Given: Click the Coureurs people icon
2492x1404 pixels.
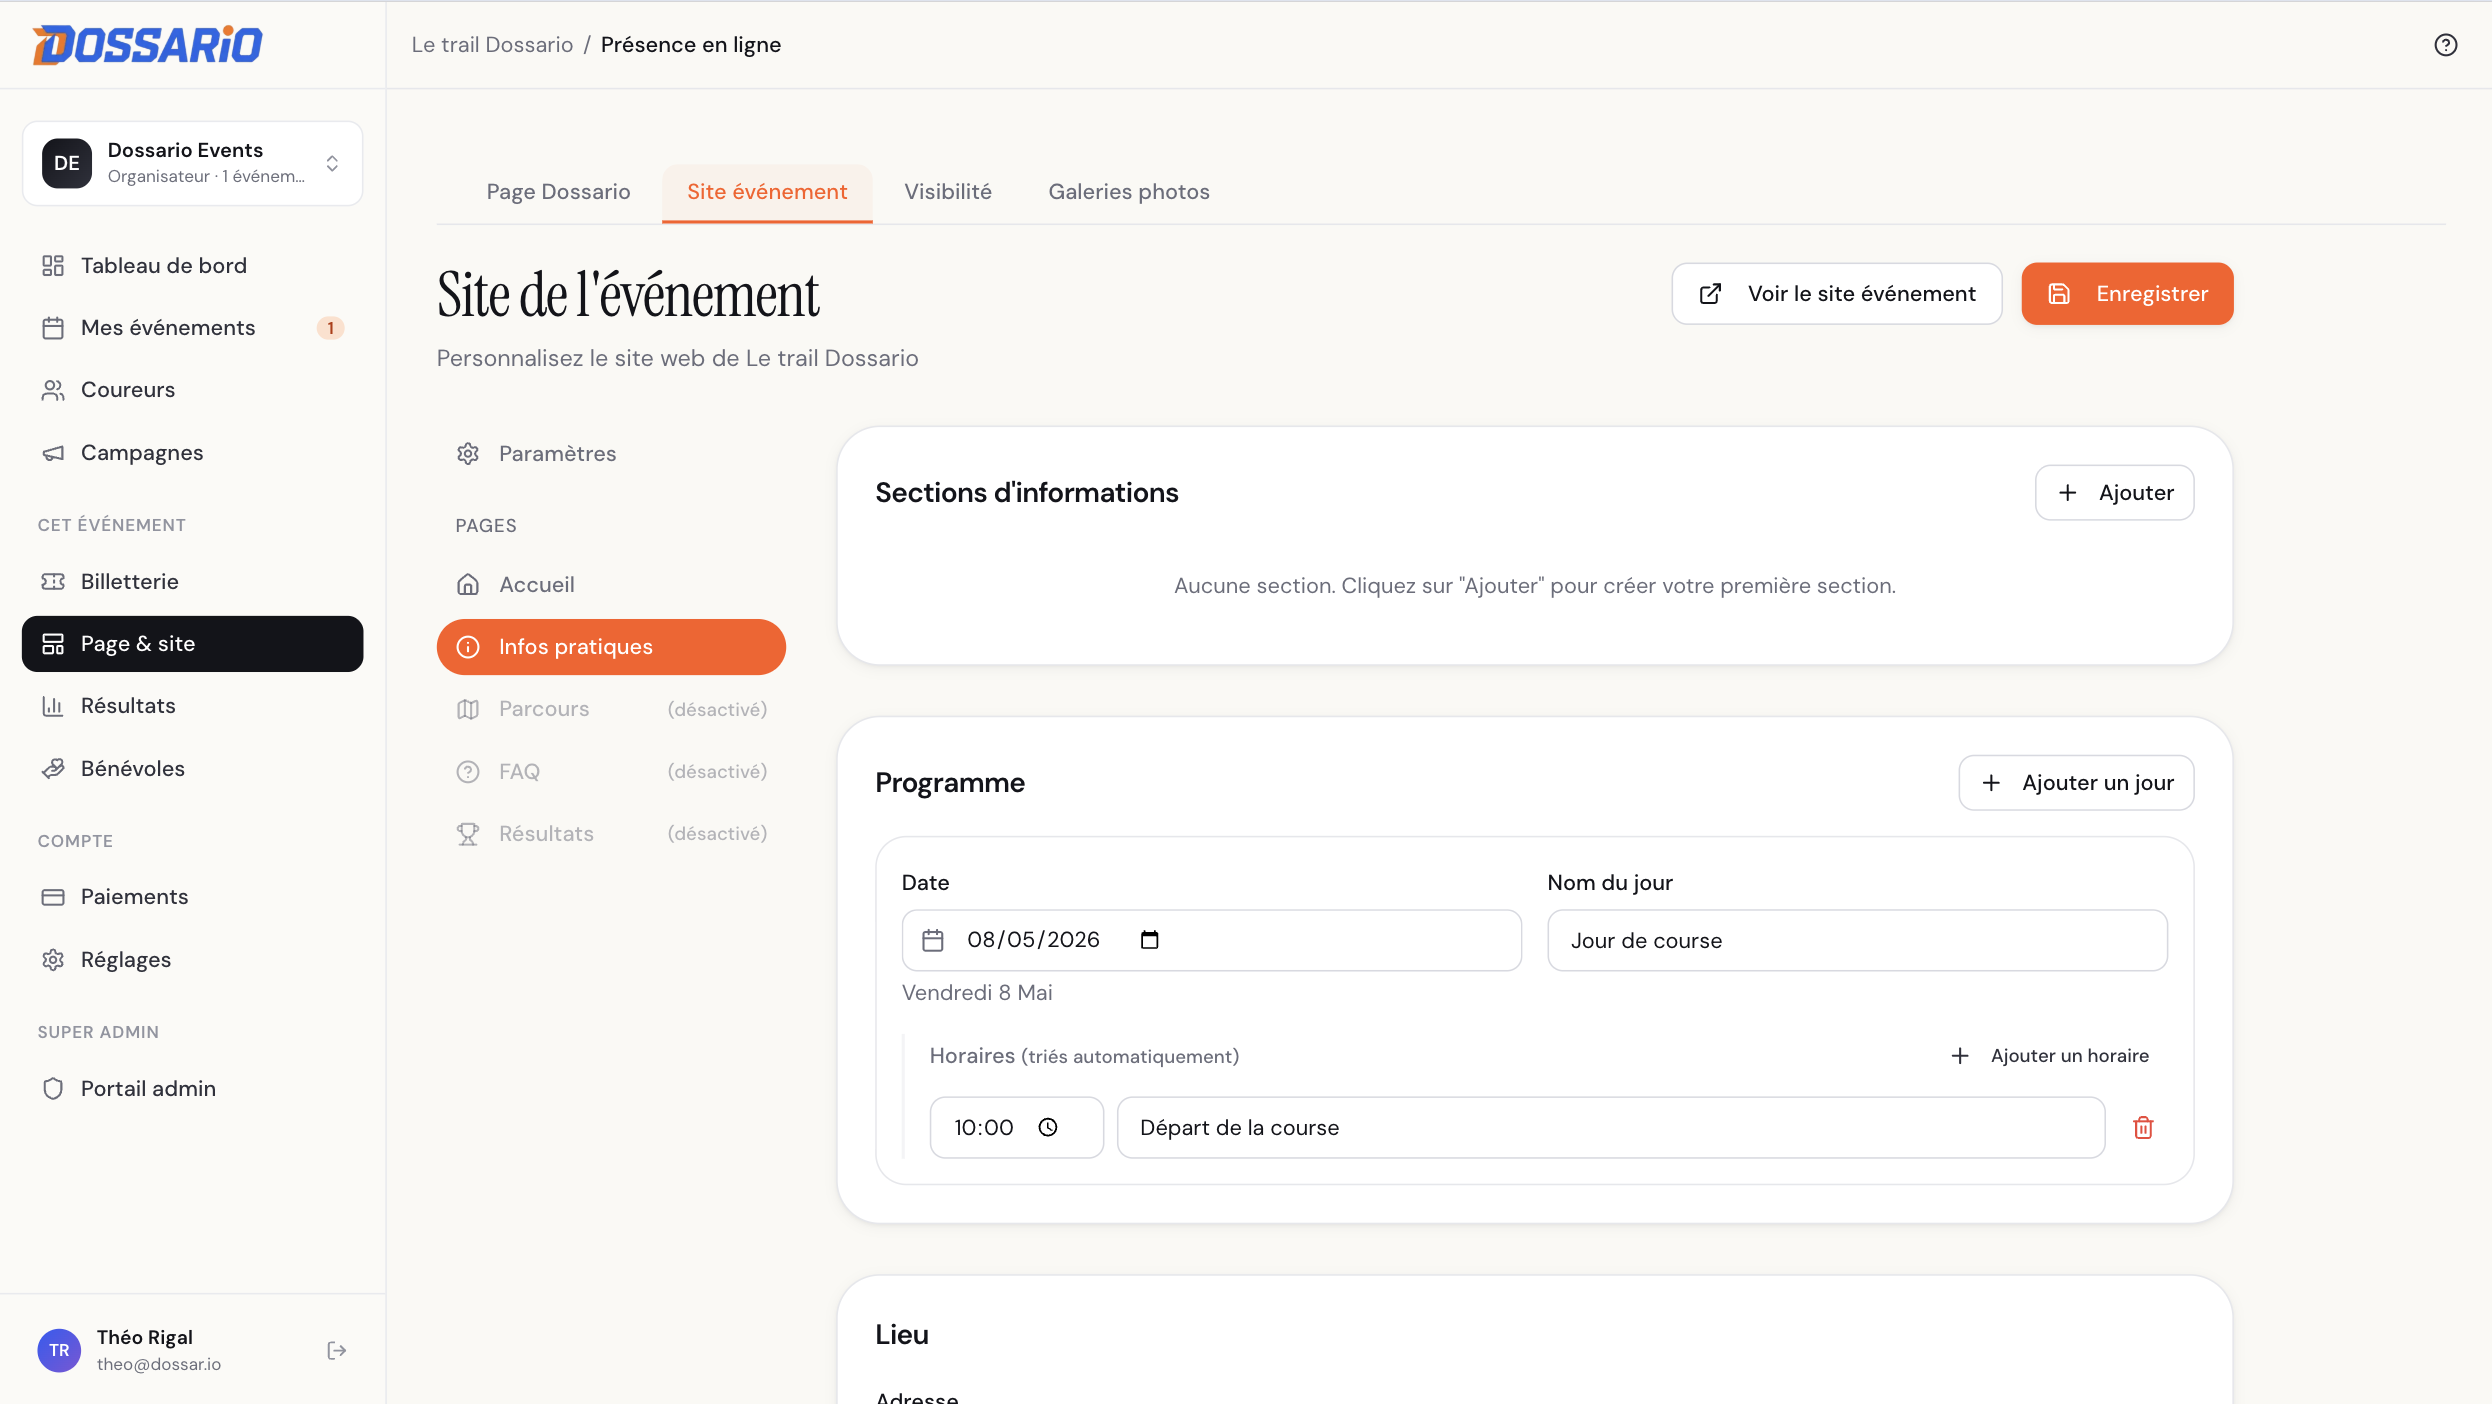Looking at the screenshot, I should tap(53, 390).
